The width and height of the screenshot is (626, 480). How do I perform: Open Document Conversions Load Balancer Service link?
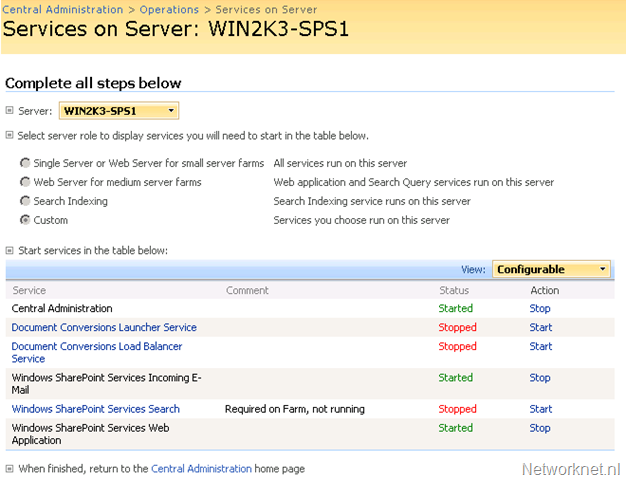click(x=97, y=352)
